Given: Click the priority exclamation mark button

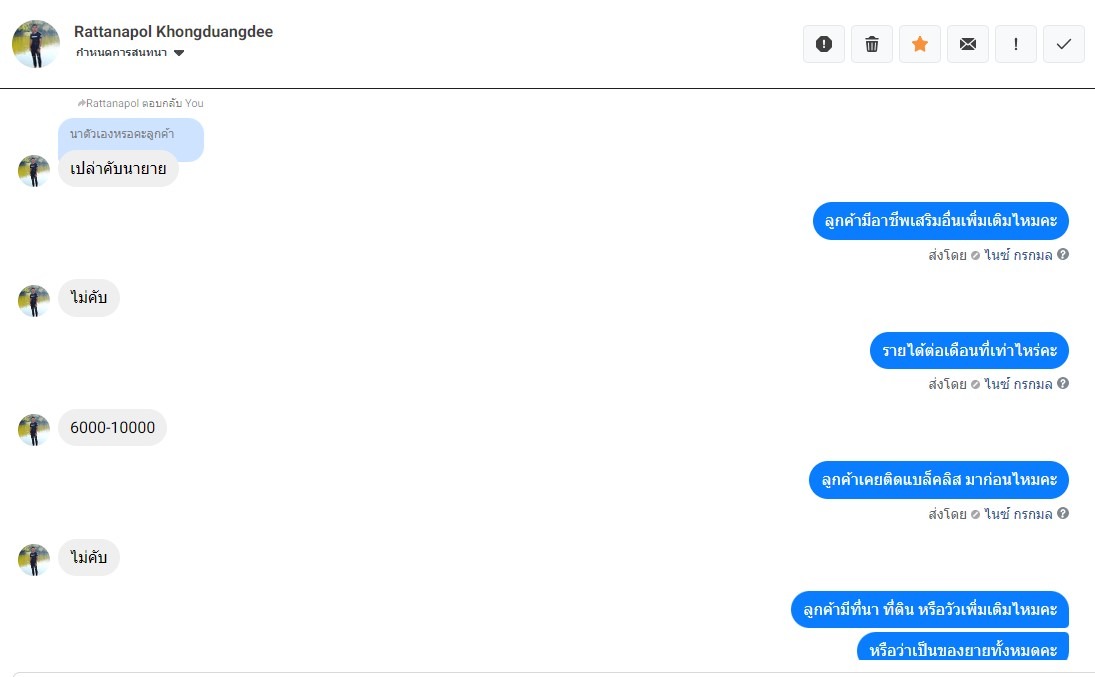Looking at the screenshot, I should [1016, 44].
